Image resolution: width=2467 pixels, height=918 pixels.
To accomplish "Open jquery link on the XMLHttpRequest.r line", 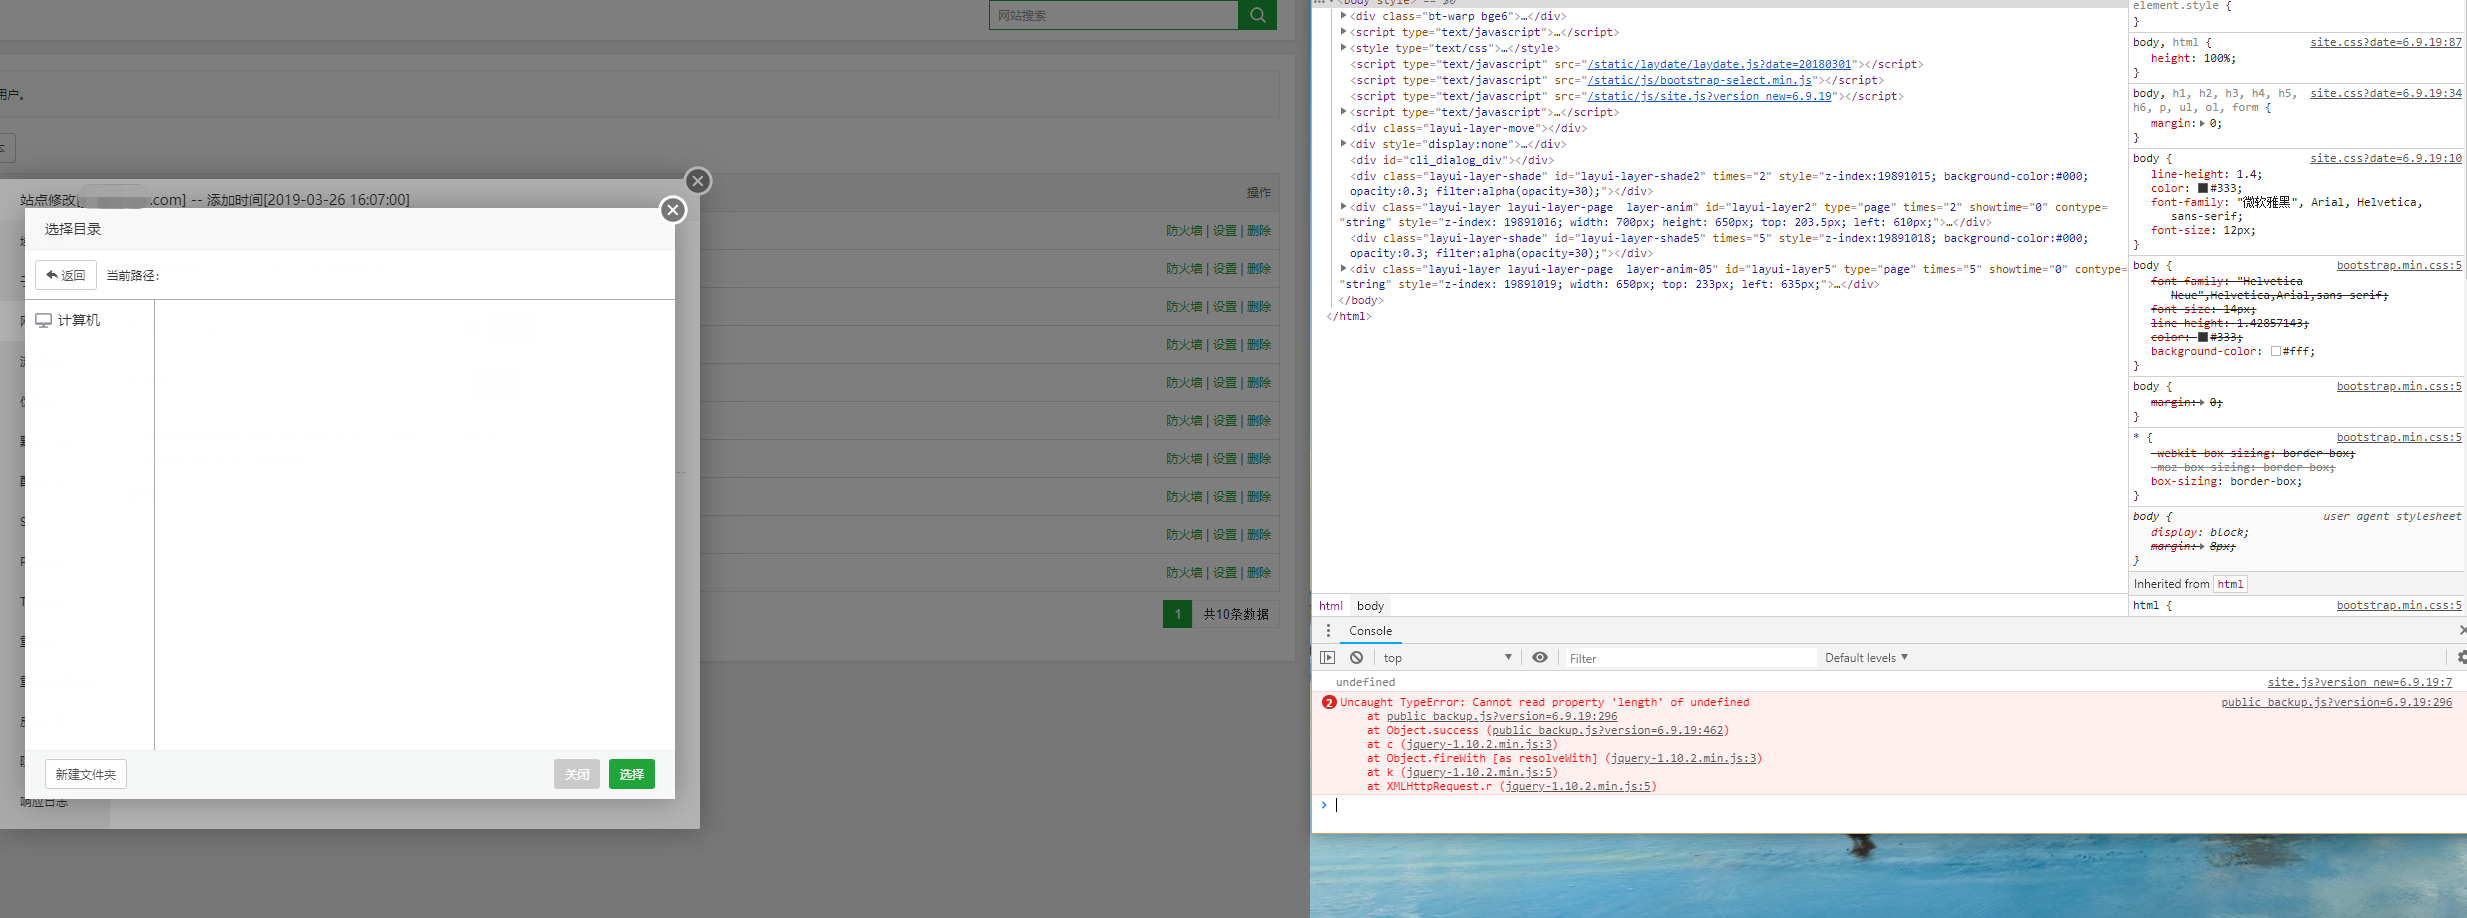I will 1577,786.
